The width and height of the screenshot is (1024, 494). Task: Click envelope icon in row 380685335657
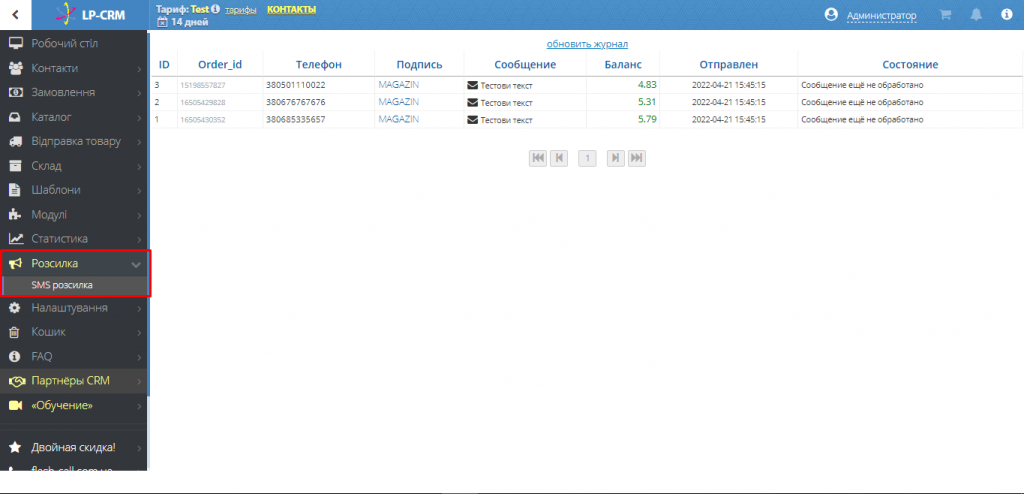473,120
